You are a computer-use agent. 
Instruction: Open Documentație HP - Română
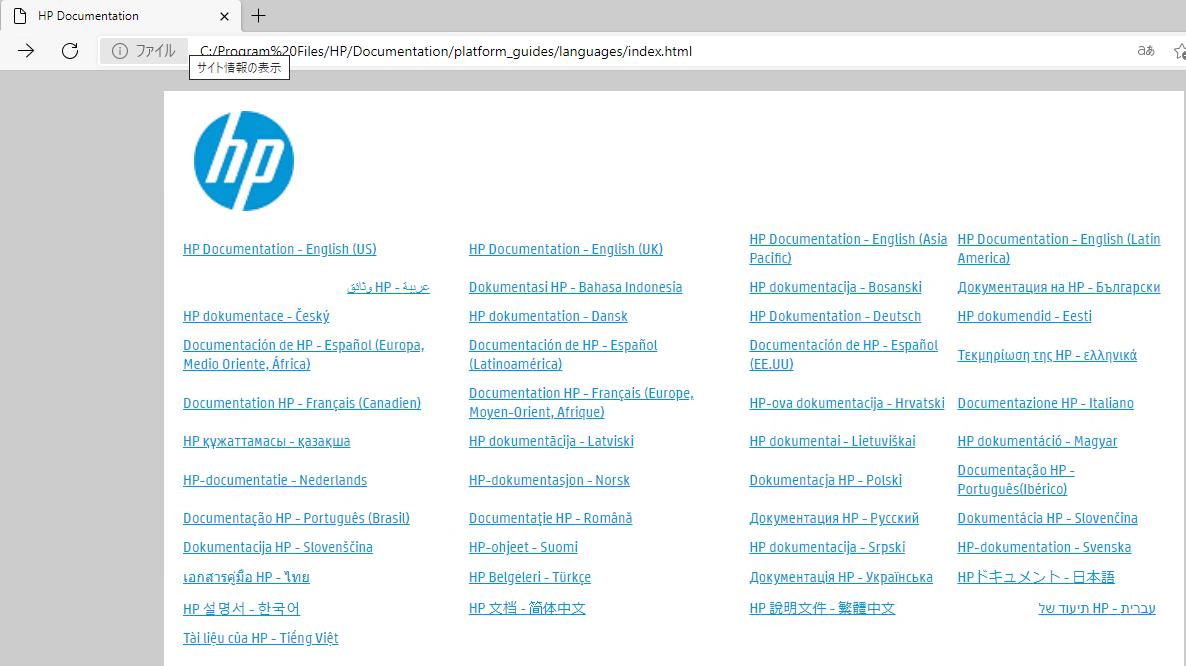551,519
